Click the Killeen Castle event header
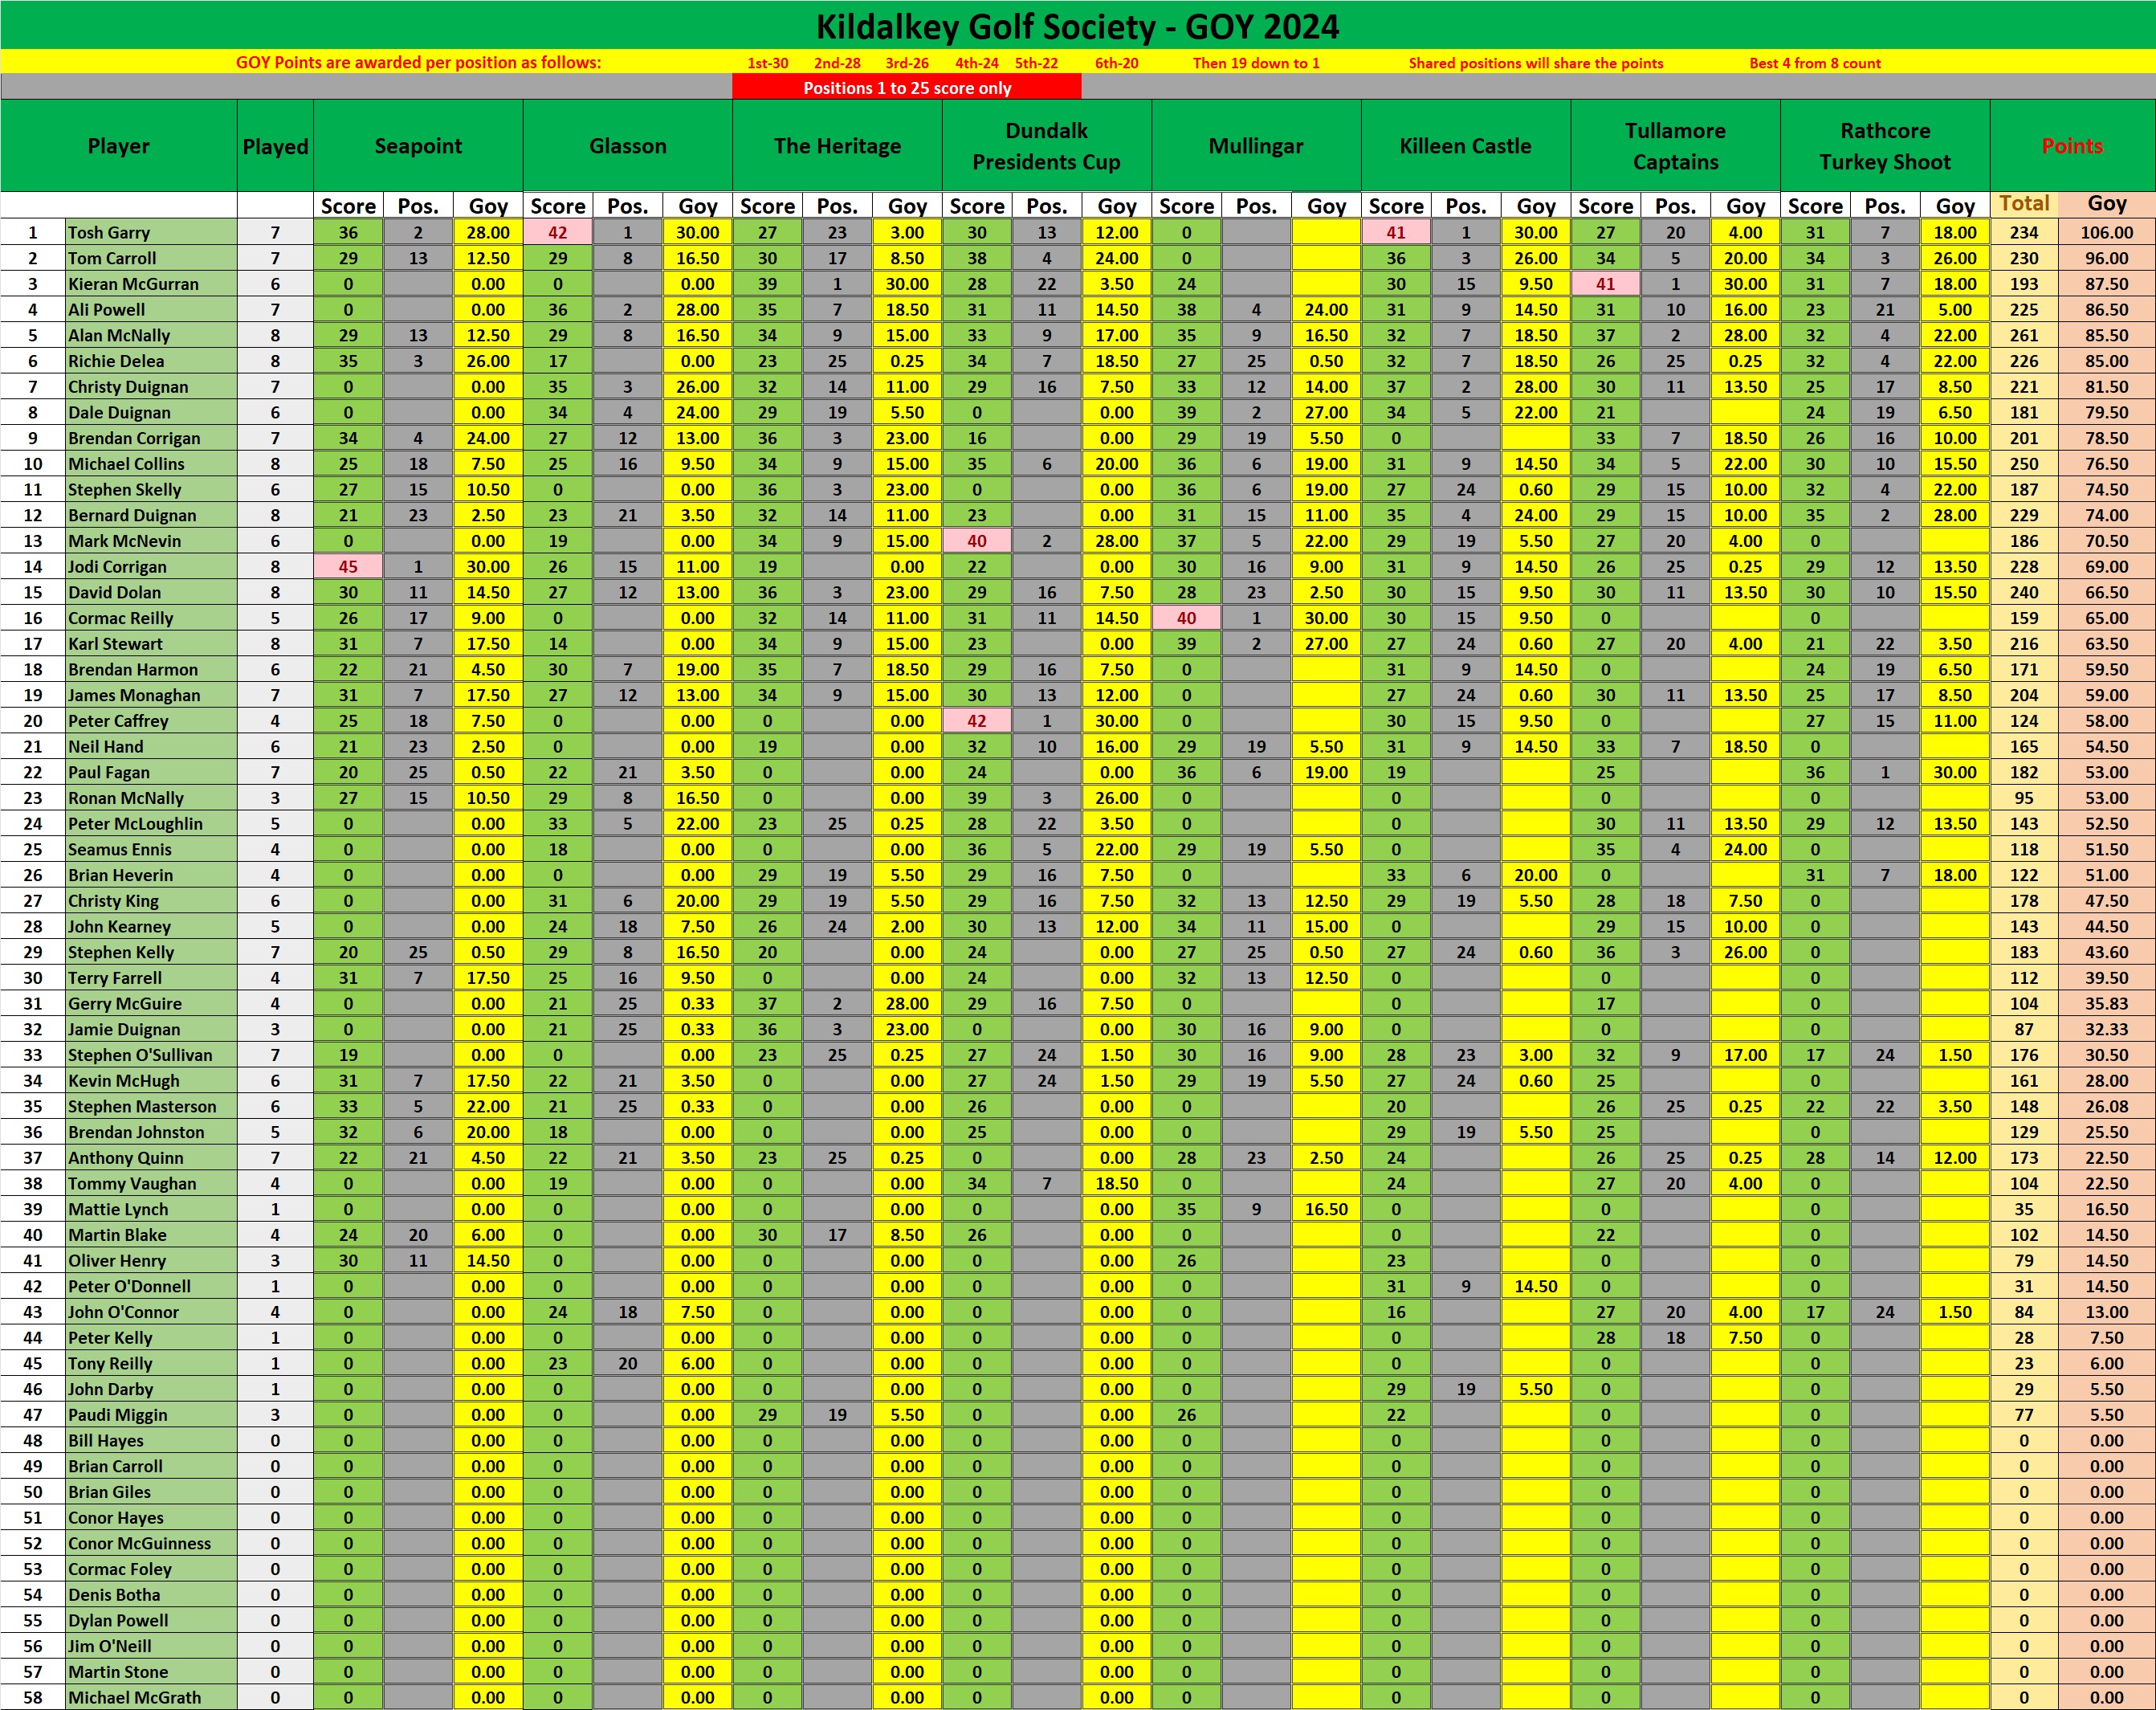2156x1710 pixels. (x=1466, y=146)
